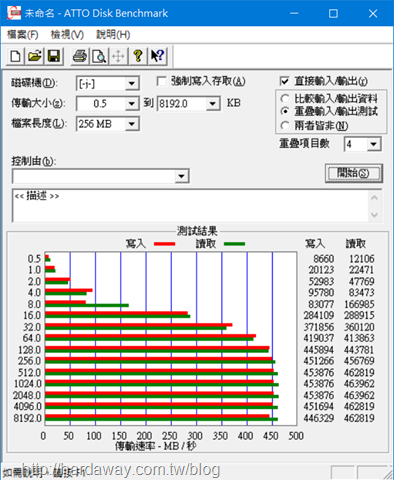
Task: Select 重疊輸入/輸出測試 radio button
Action: [285, 111]
